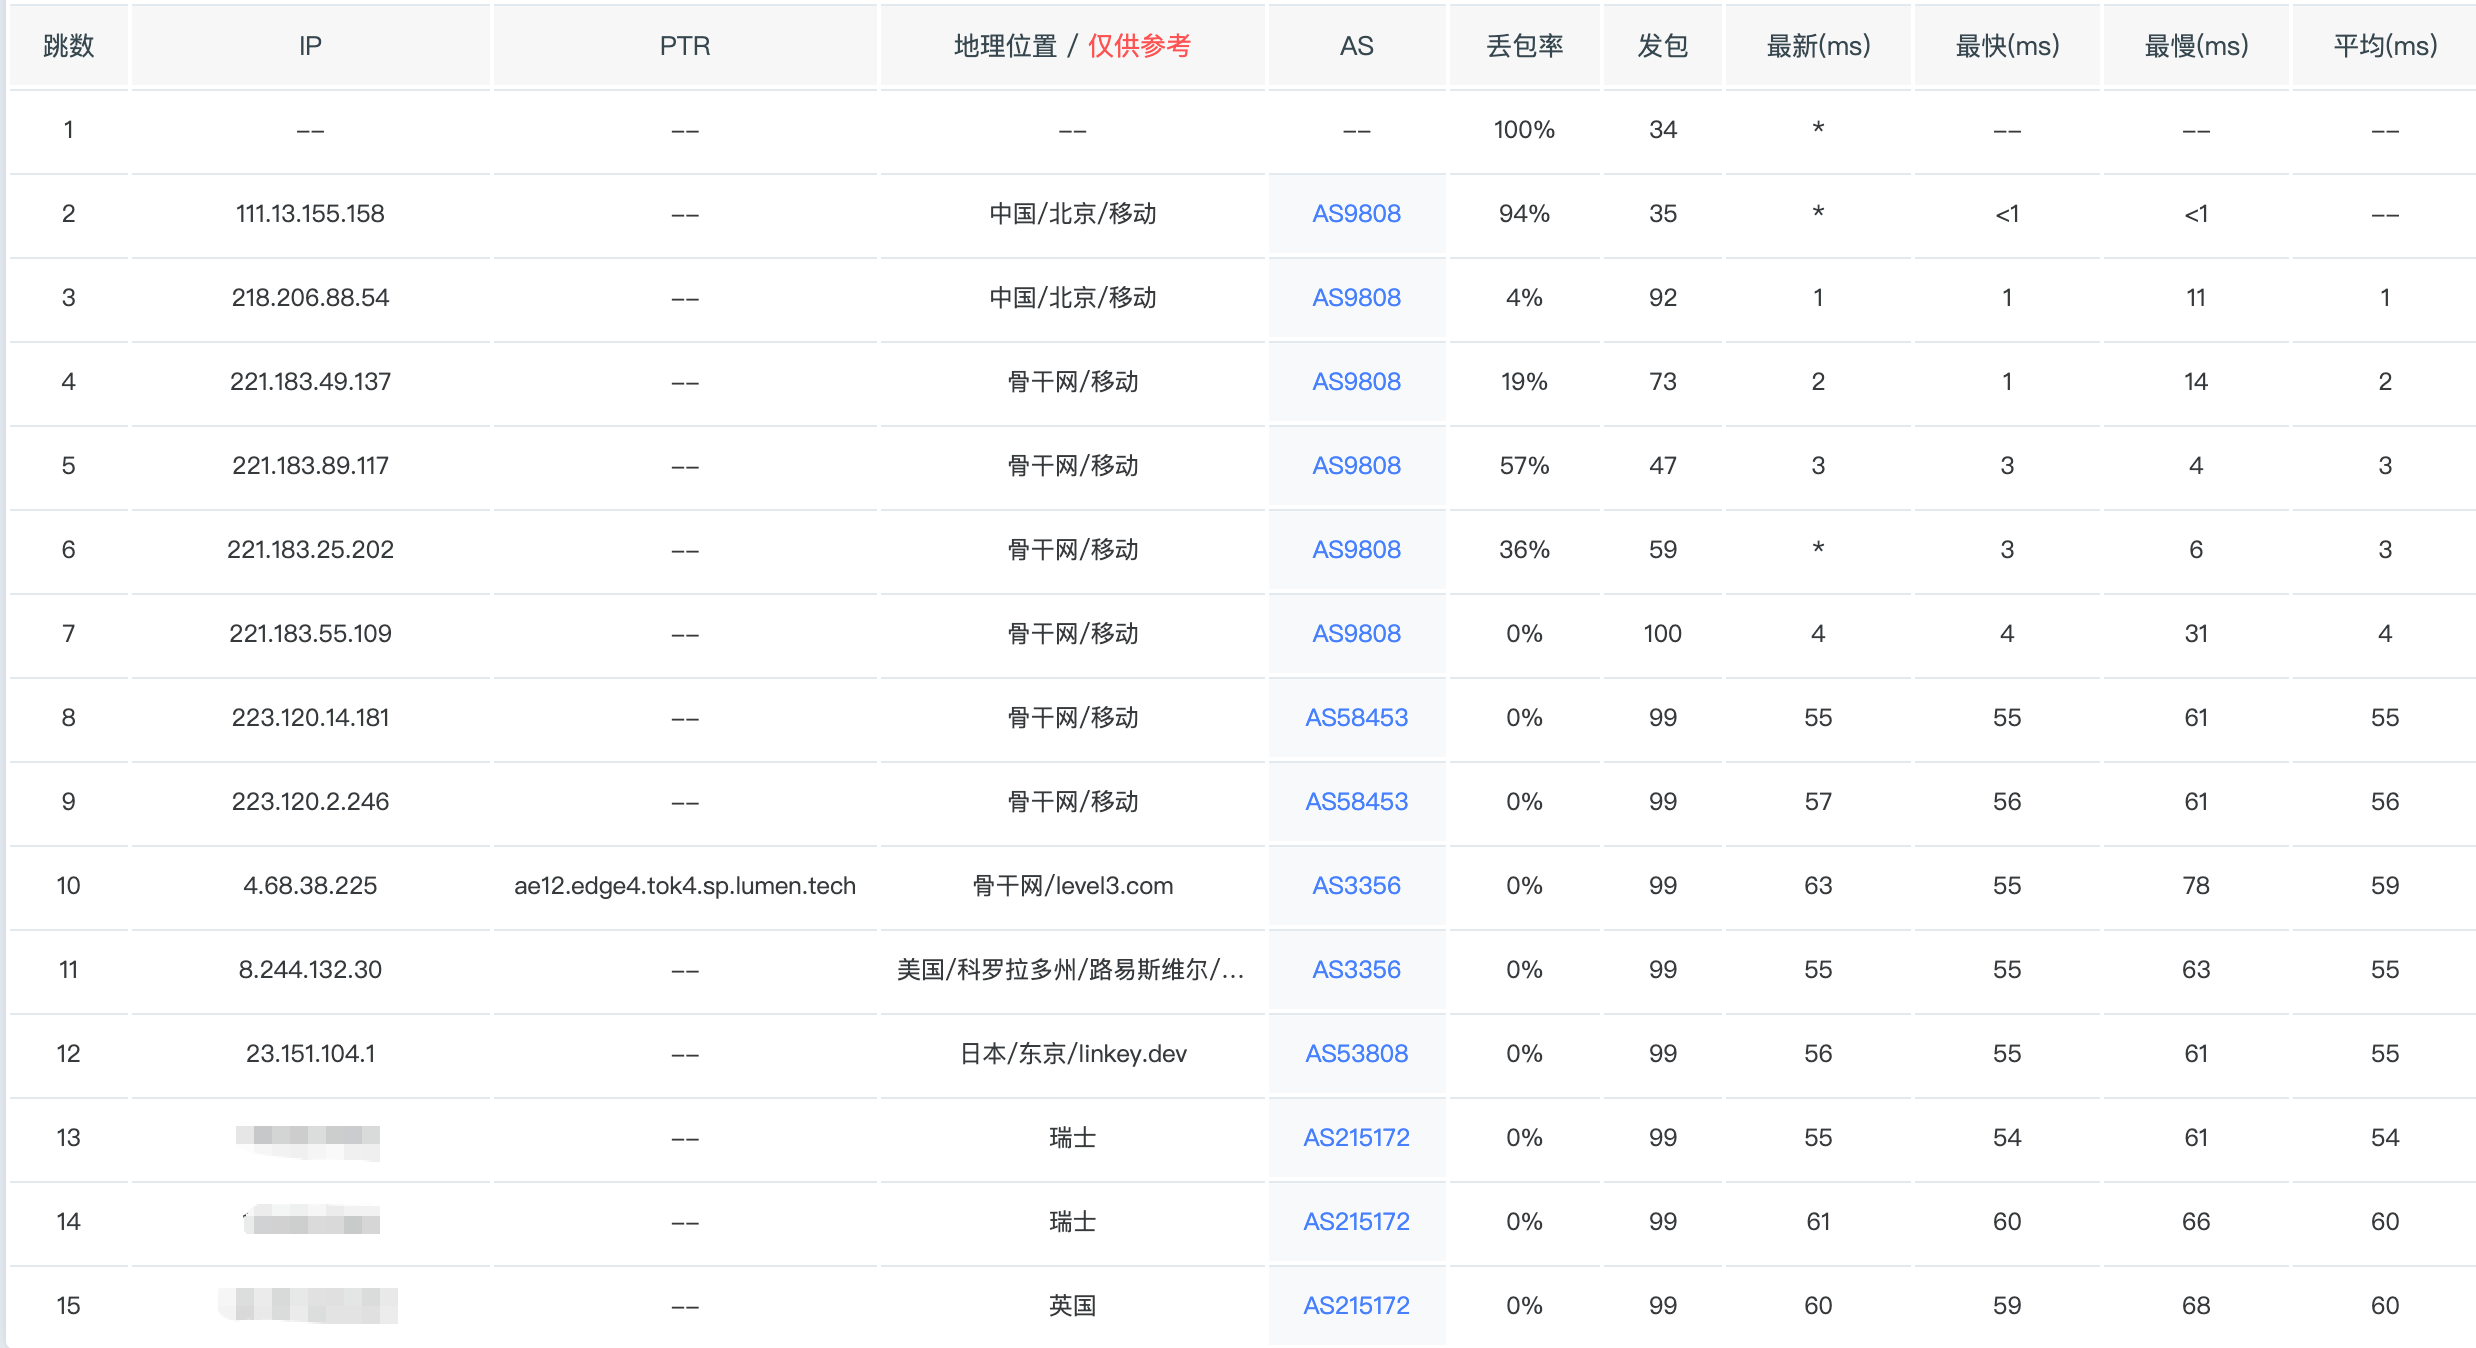Image resolution: width=2476 pixels, height=1348 pixels.
Task: Open AS215172 link in the 英国 row
Action: [x=1356, y=1306]
